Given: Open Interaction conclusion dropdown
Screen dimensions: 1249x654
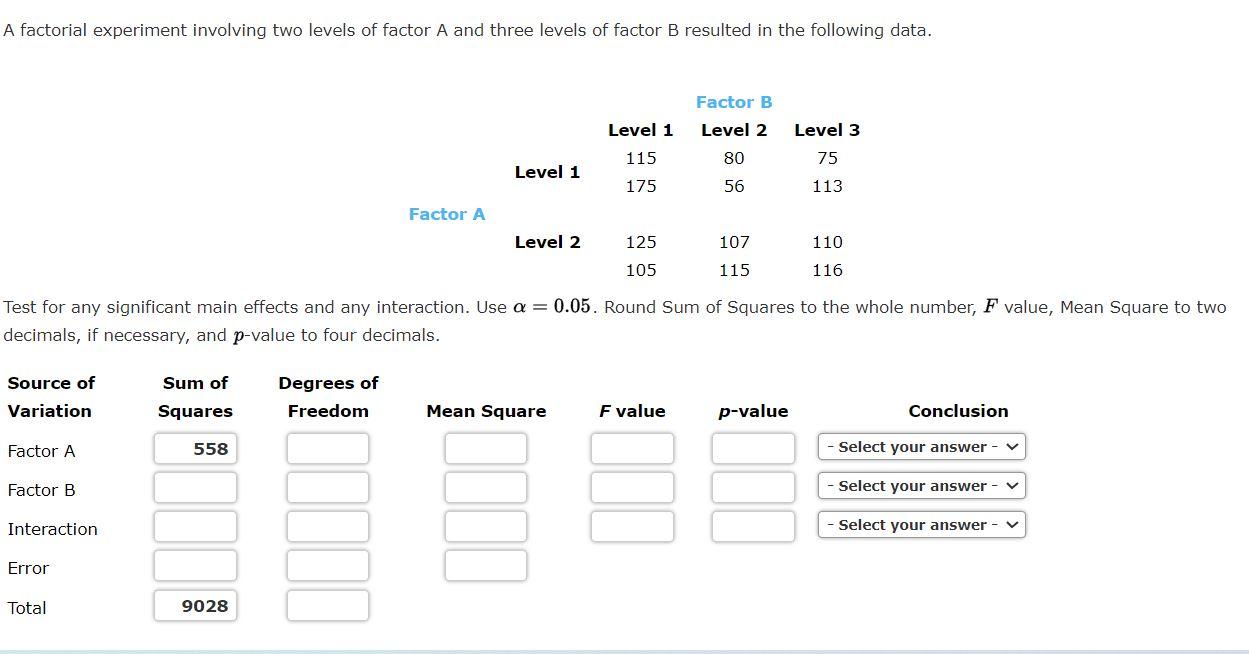Looking at the screenshot, I should point(922,525).
